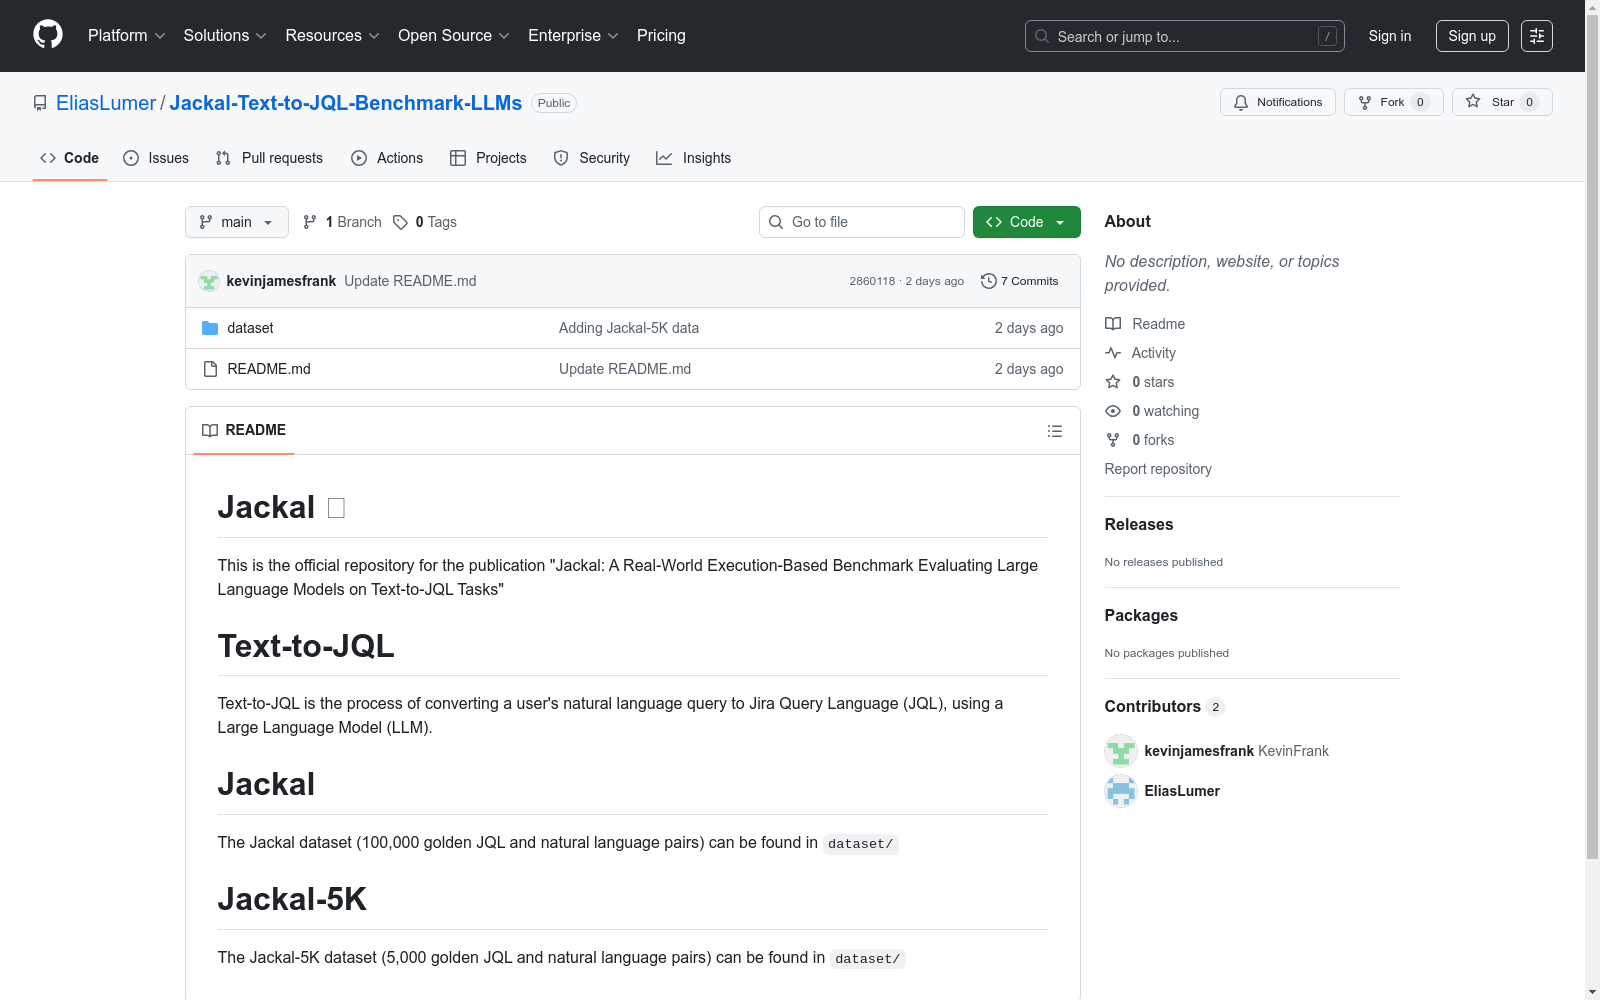Click the bell icon in Notifications
Image resolution: width=1600 pixels, height=1000 pixels.
tap(1241, 102)
